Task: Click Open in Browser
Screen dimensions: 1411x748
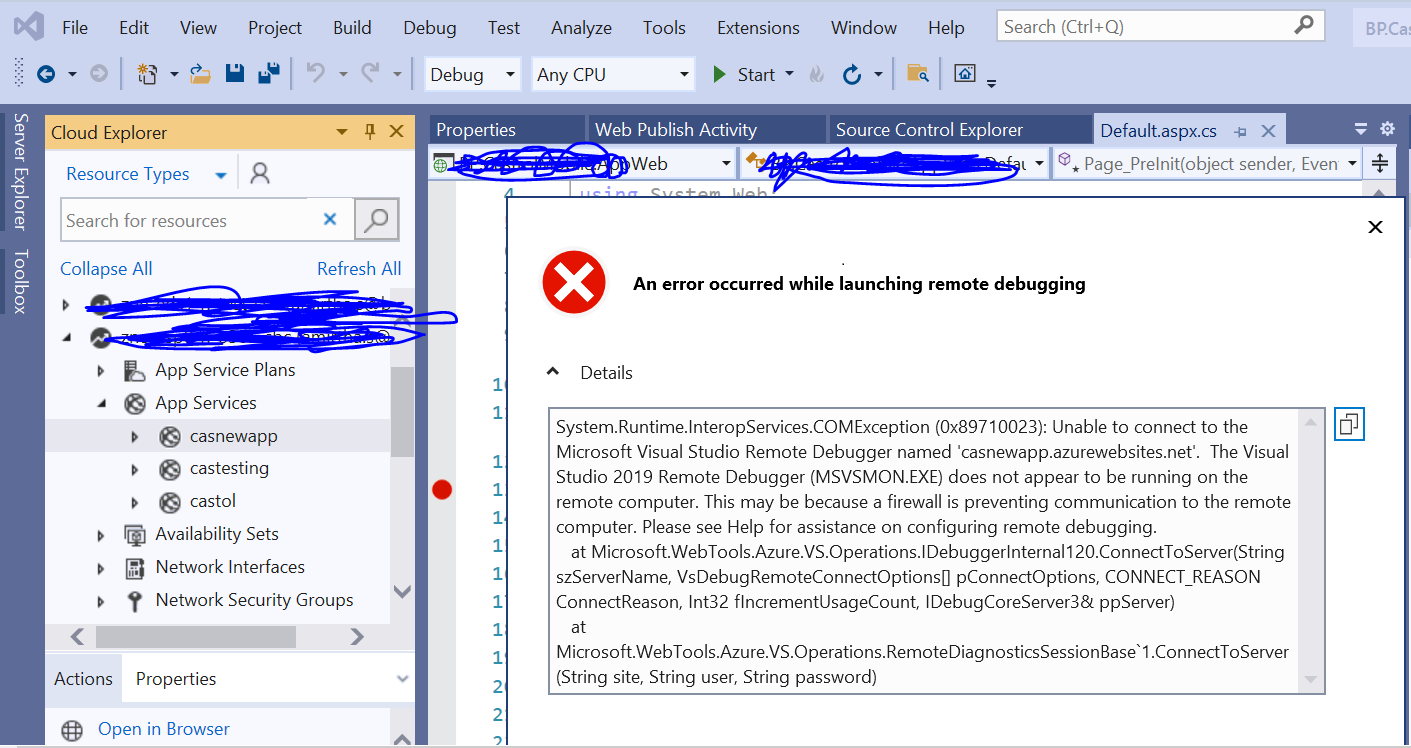Action: pos(164,728)
